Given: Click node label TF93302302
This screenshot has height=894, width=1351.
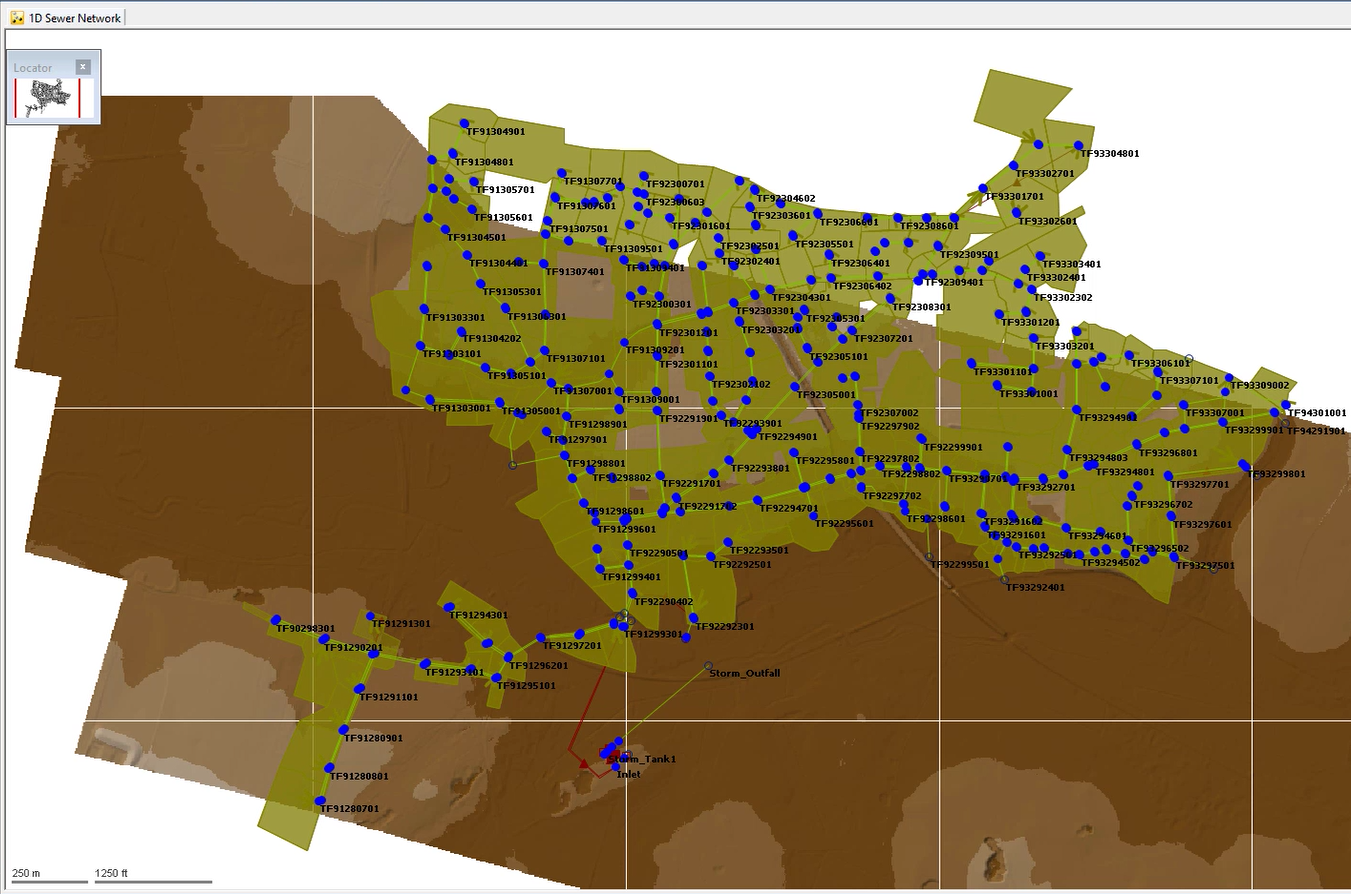Looking at the screenshot, I should [x=1063, y=297].
